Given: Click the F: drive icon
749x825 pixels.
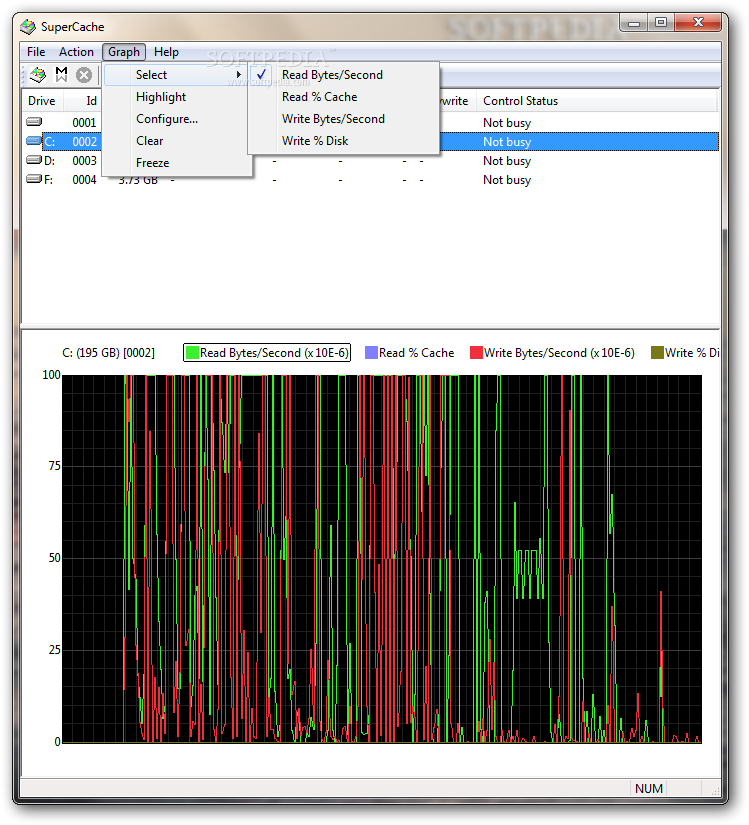Looking at the screenshot, I should coord(34,179).
